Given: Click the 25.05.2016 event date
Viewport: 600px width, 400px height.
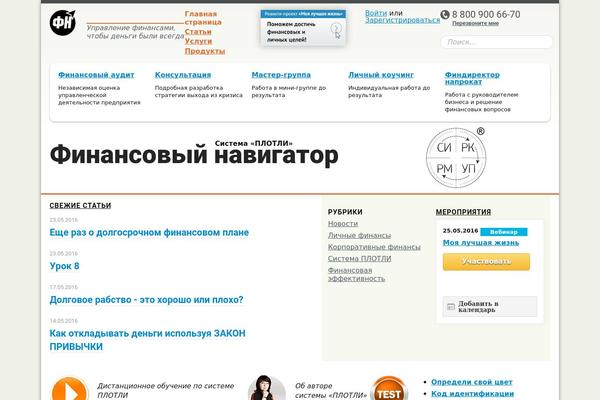Looking at the screenshot, I should pos(460,231).
